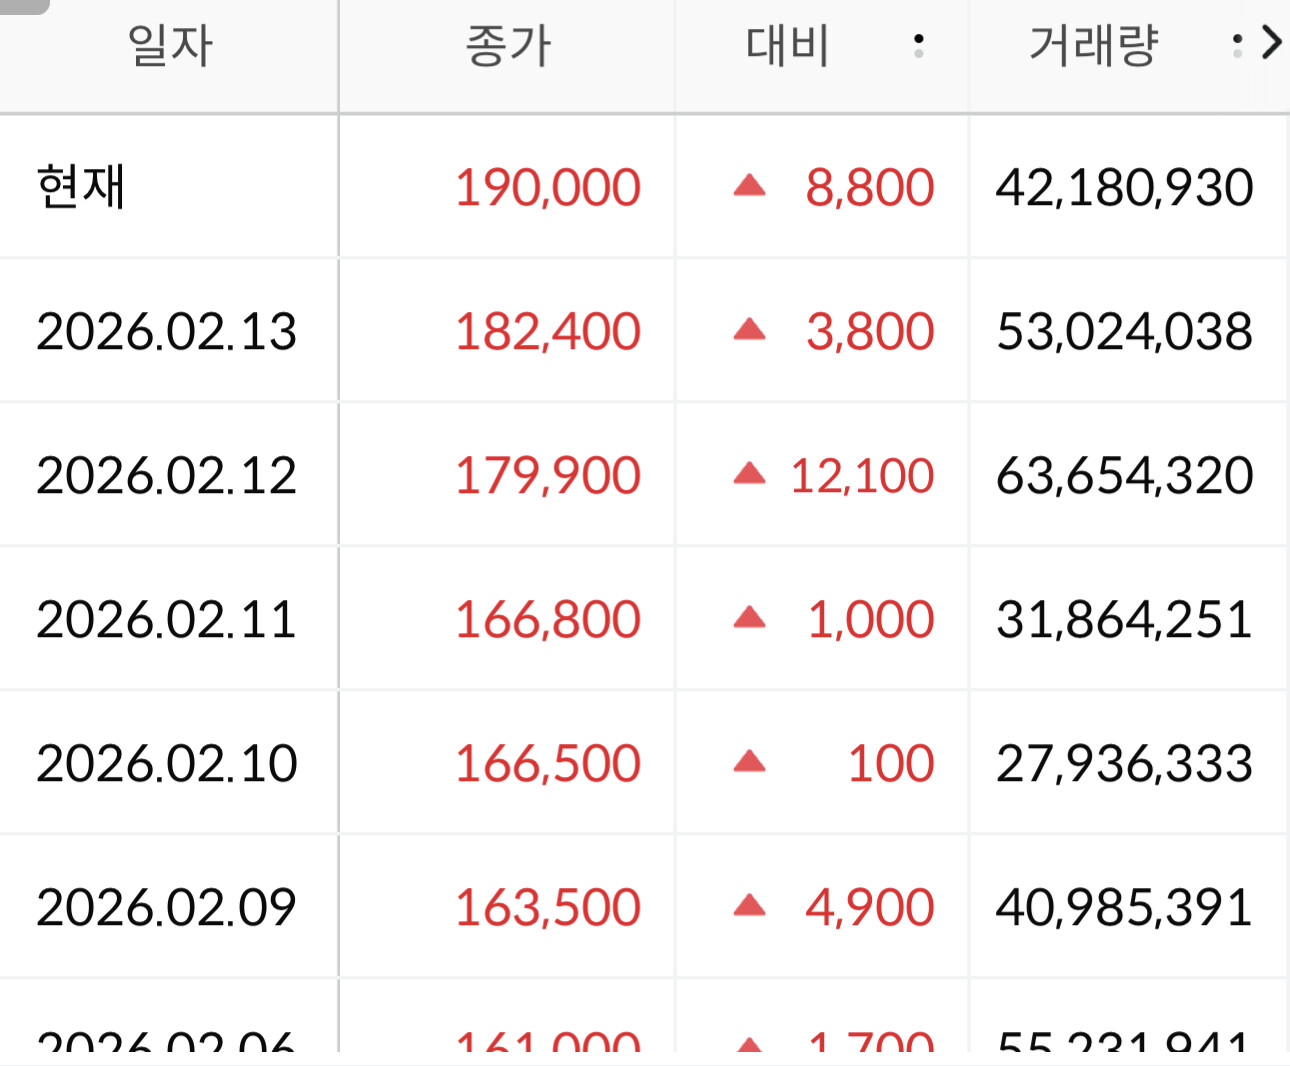Click the 종가 column header
Screen dimensions: 1290x1066
508,46
